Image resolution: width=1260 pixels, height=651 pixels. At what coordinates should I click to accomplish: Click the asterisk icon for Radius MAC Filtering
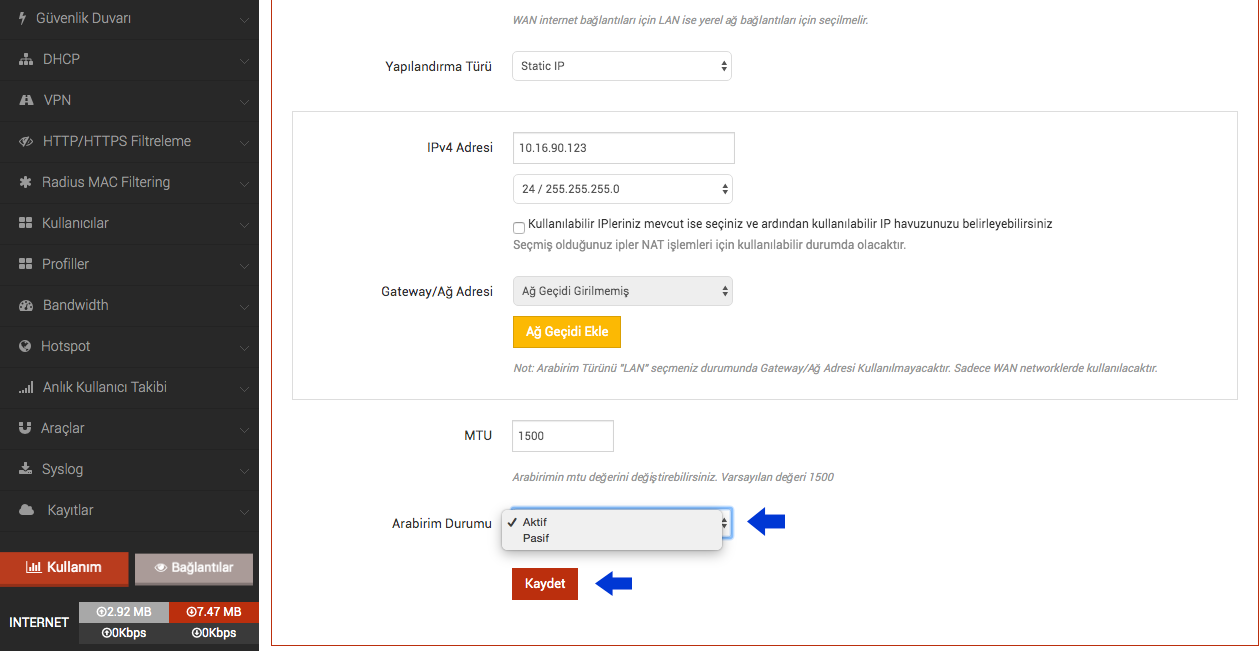25,182
